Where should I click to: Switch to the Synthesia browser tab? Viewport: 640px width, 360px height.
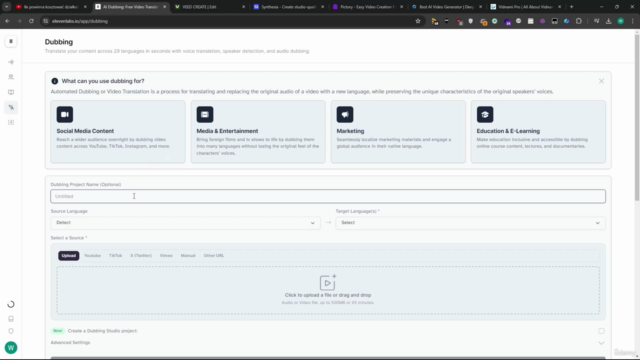pos(288,7)
